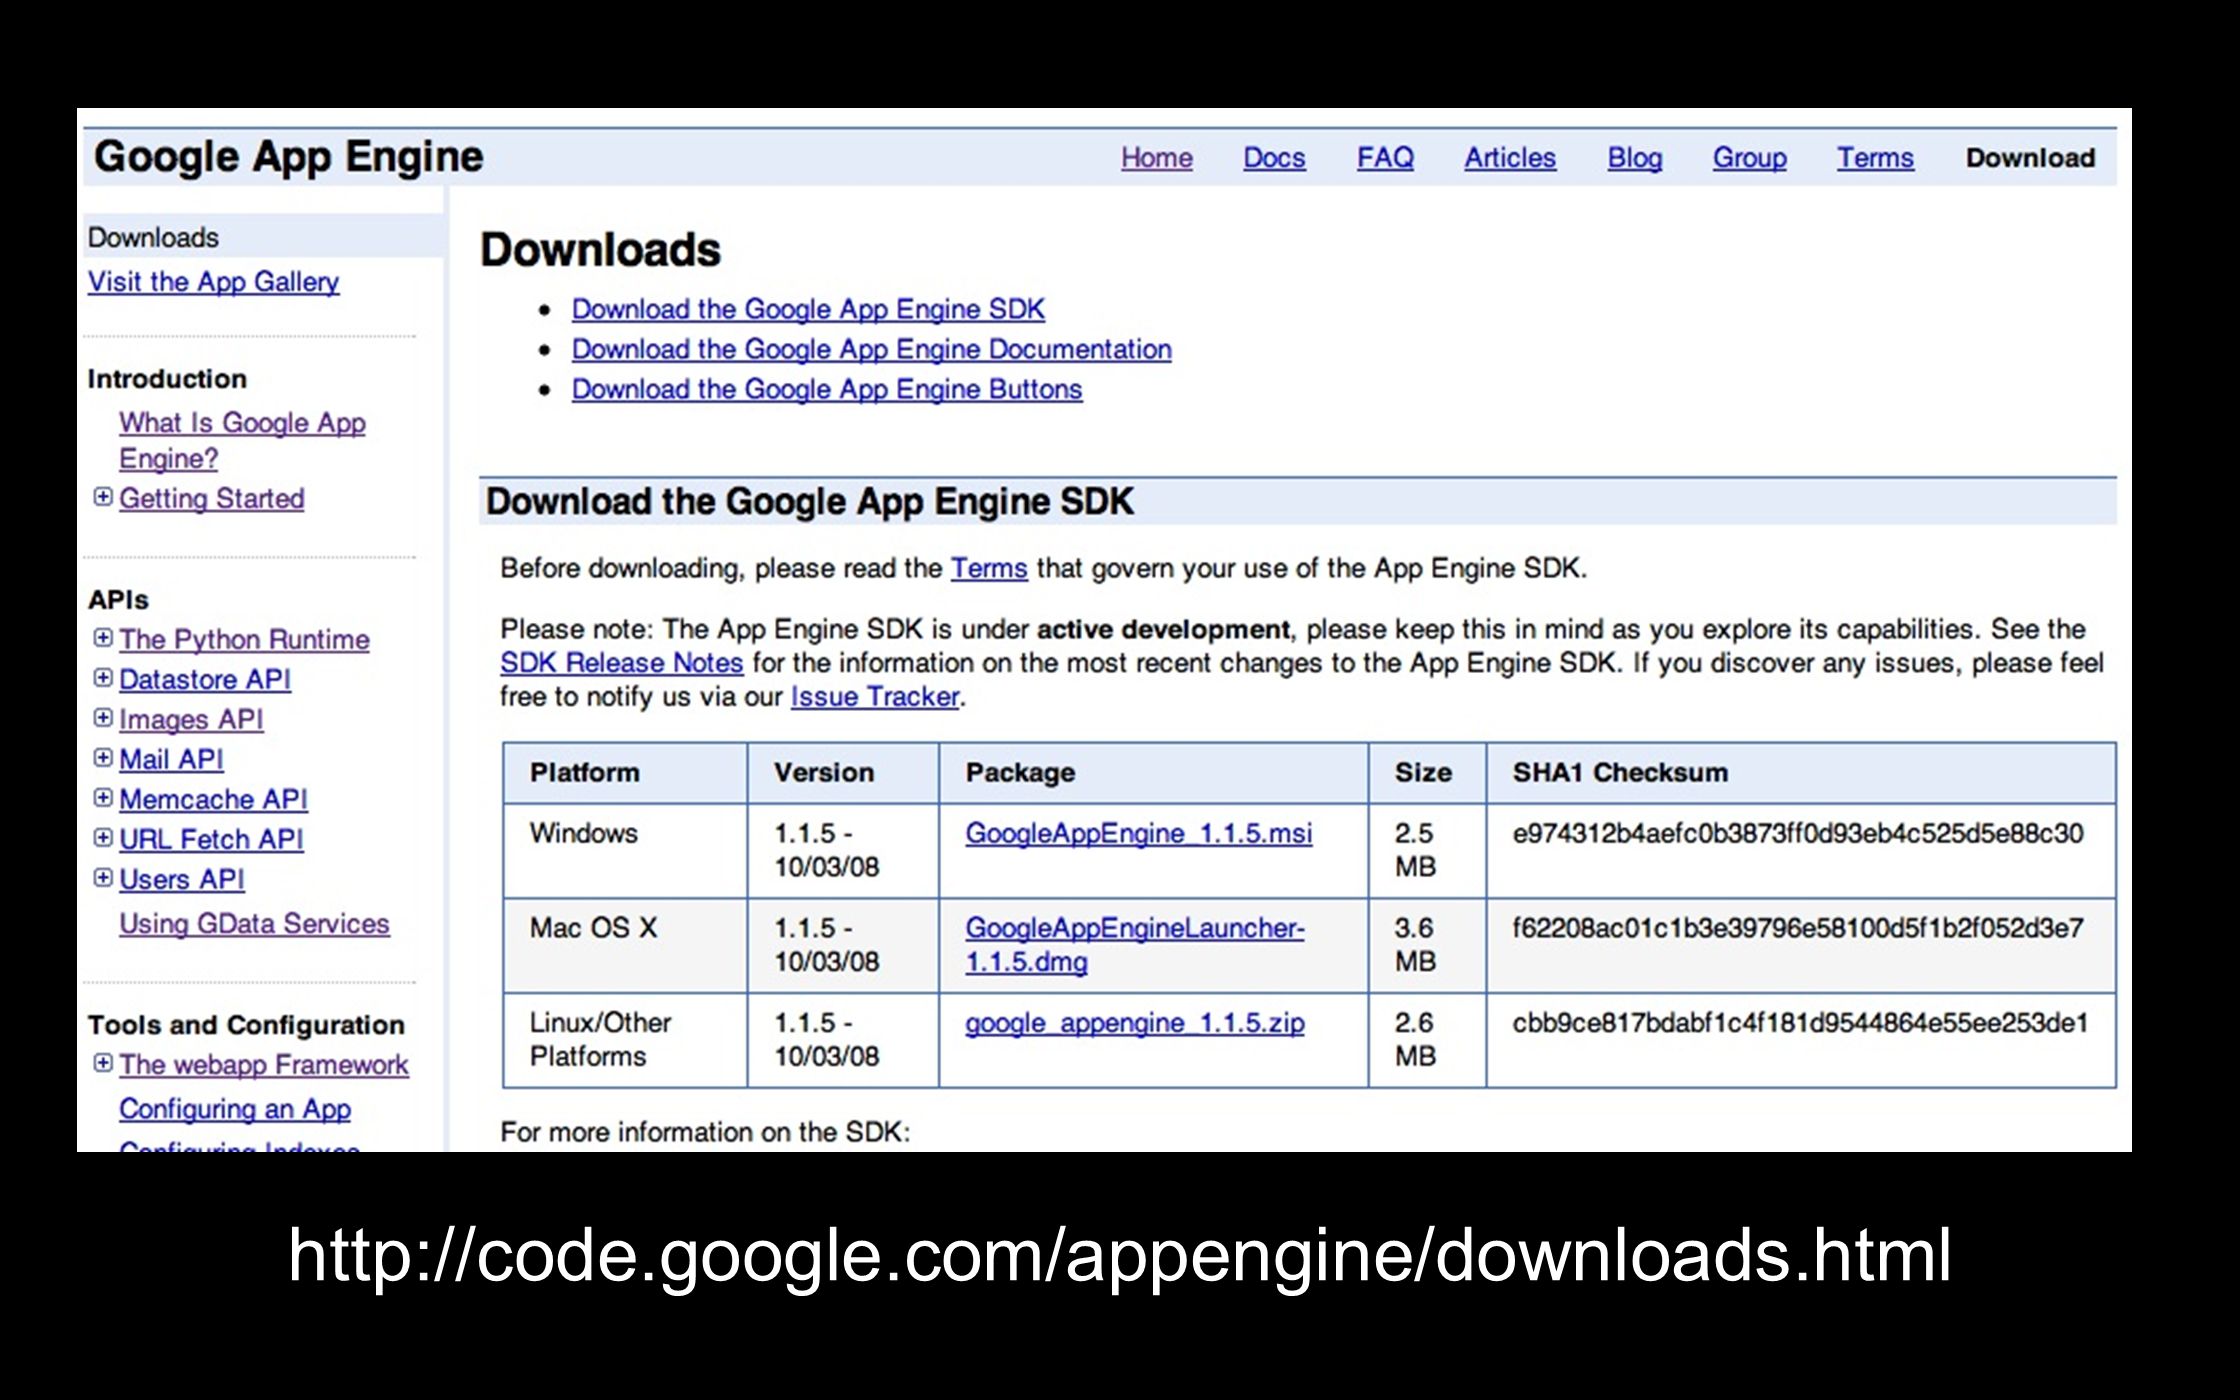Click the Google App Engine page title
This screenshot has height=1400, width=2240.
(x=288, y=157)
